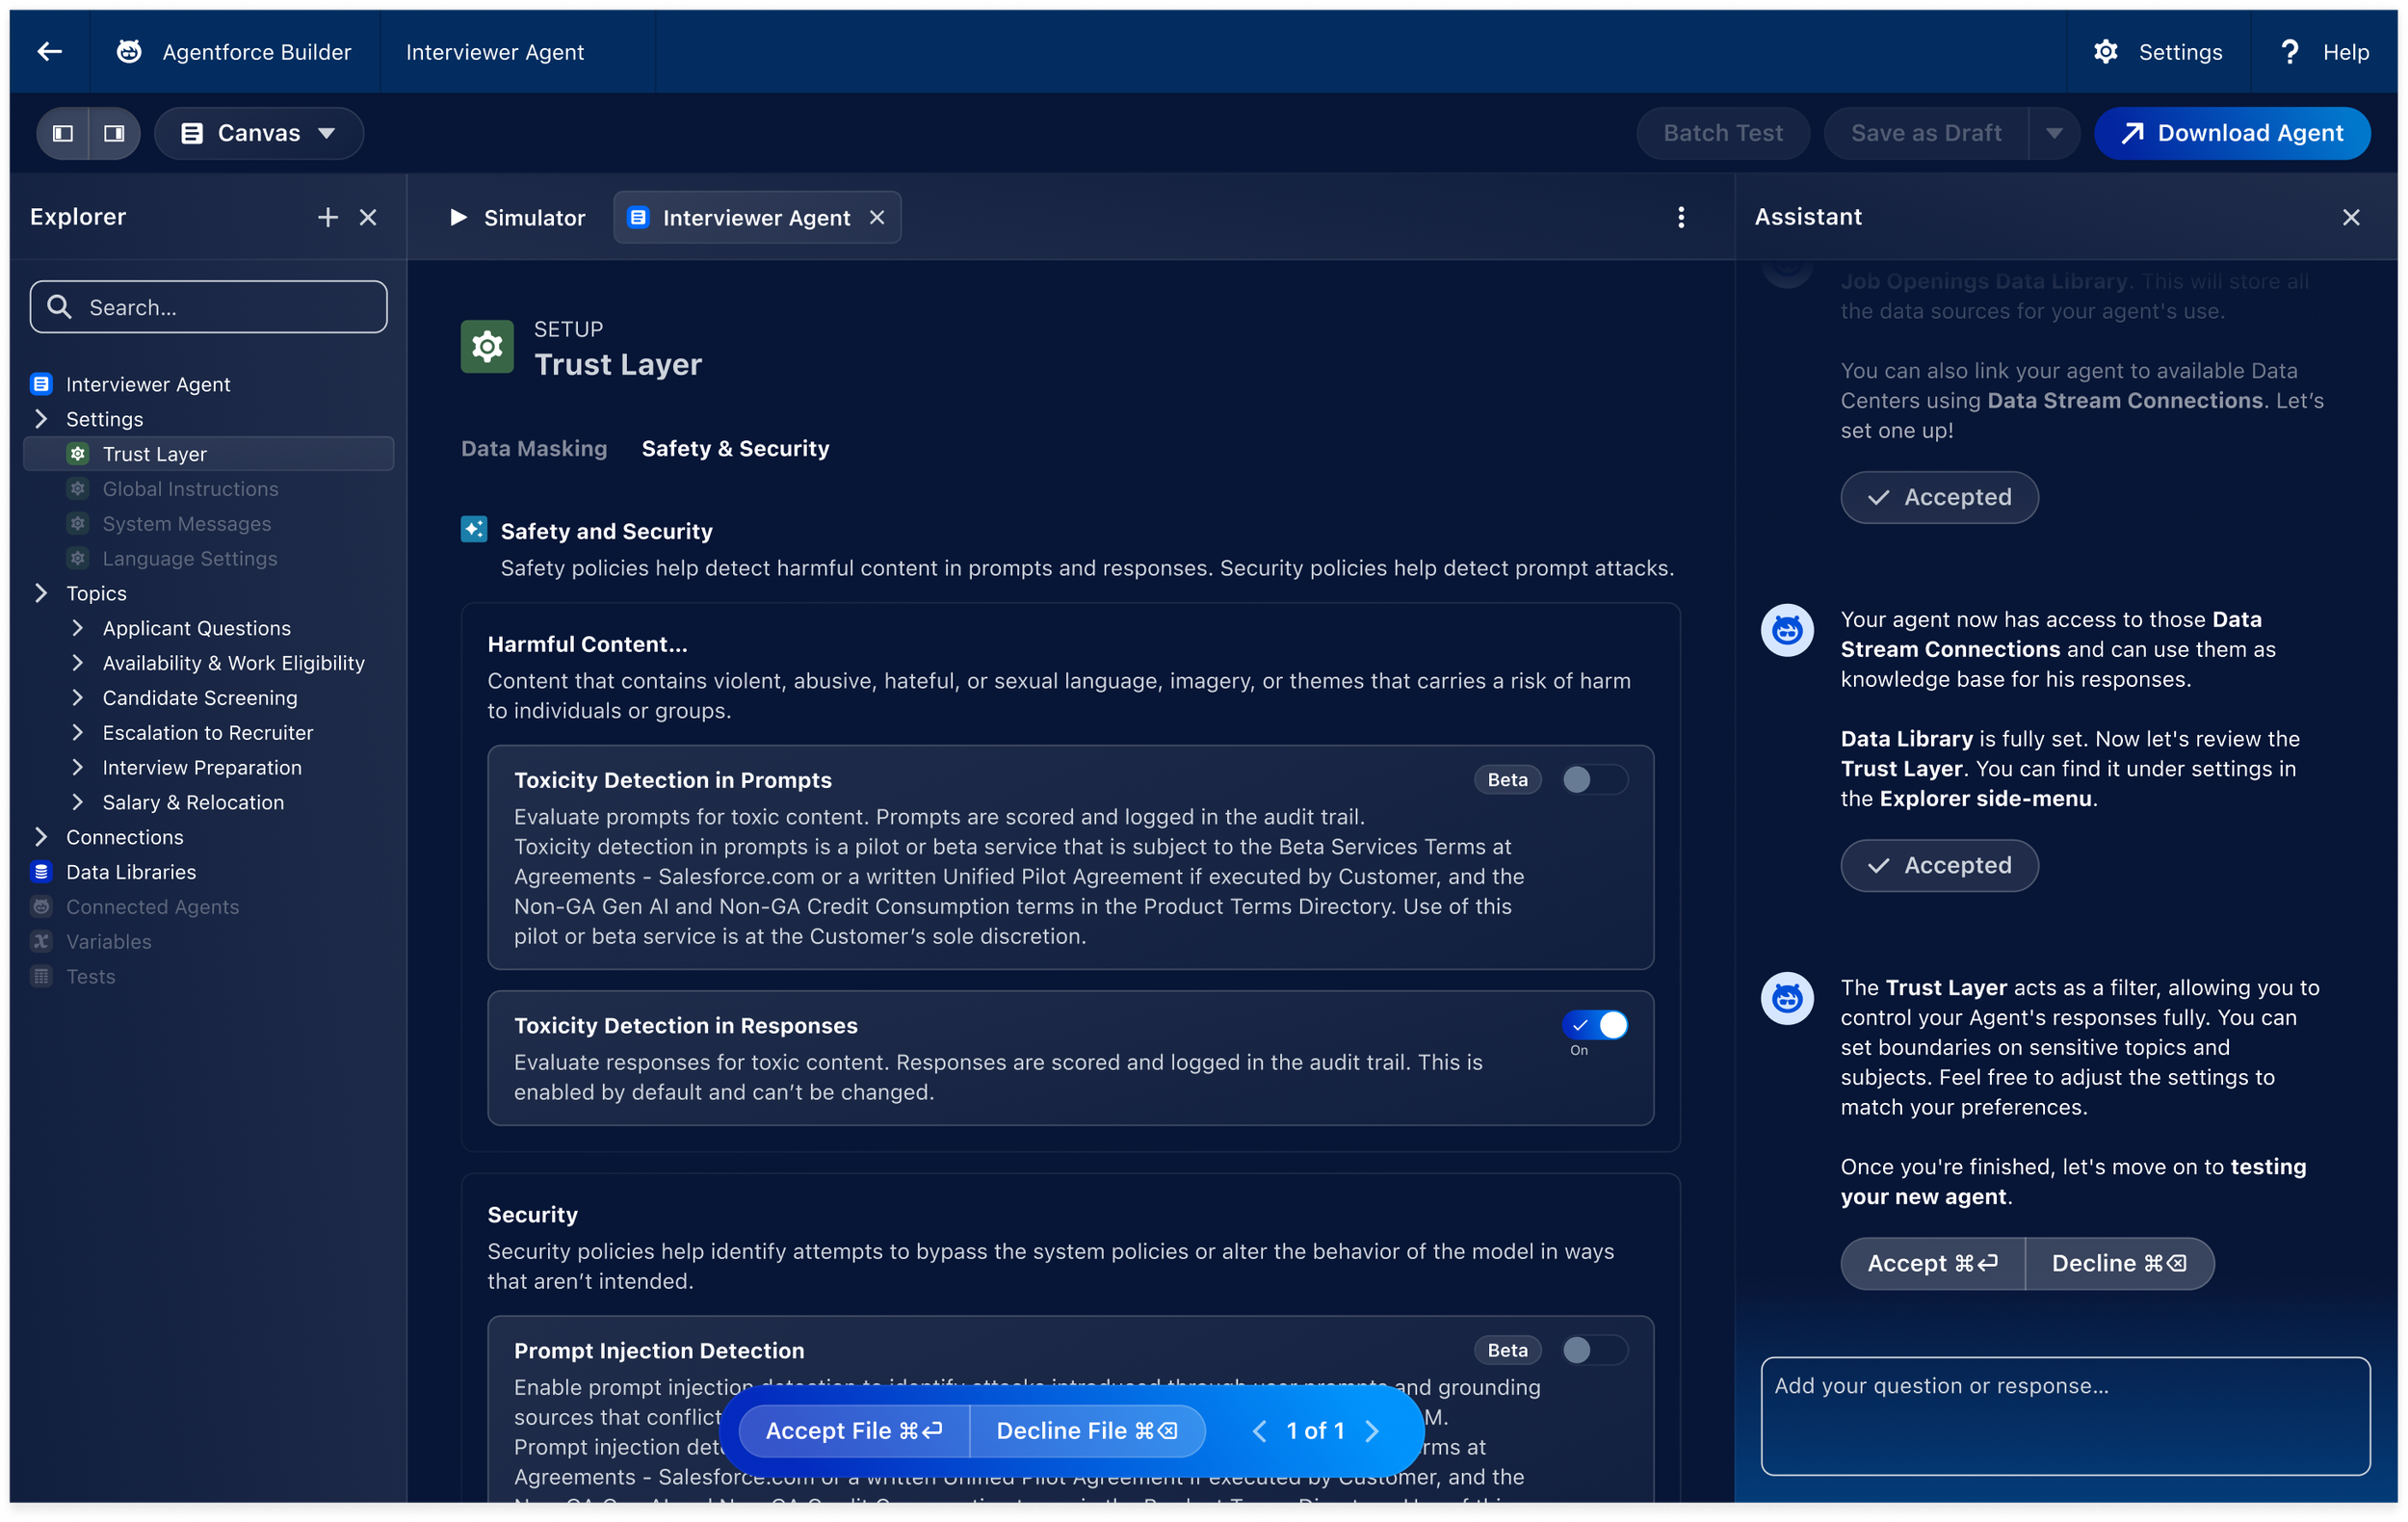
Task: Switch to the Data Masking tab
Action: (x=534, y=448)
